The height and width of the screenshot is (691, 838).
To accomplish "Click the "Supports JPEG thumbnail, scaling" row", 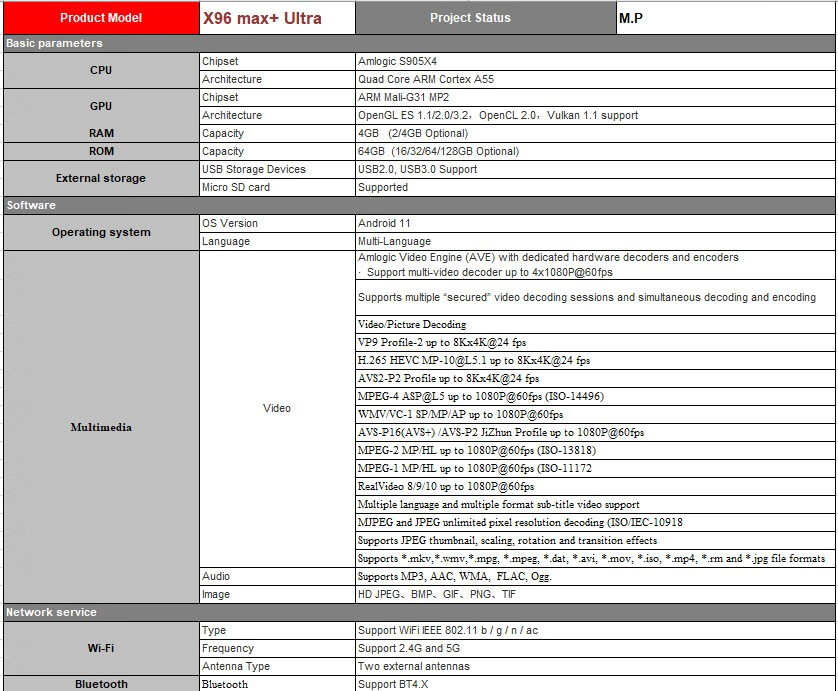I will [595, 540].
